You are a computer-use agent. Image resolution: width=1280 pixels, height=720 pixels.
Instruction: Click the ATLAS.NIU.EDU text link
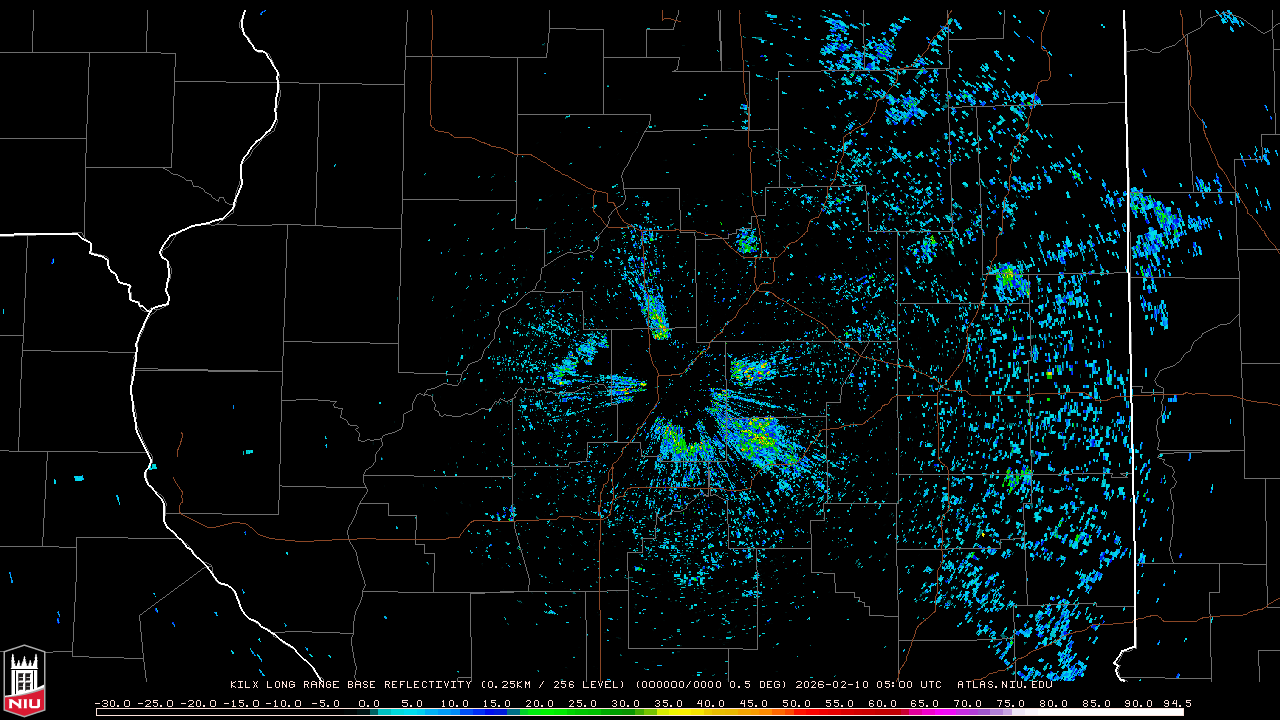[1004, 685]
